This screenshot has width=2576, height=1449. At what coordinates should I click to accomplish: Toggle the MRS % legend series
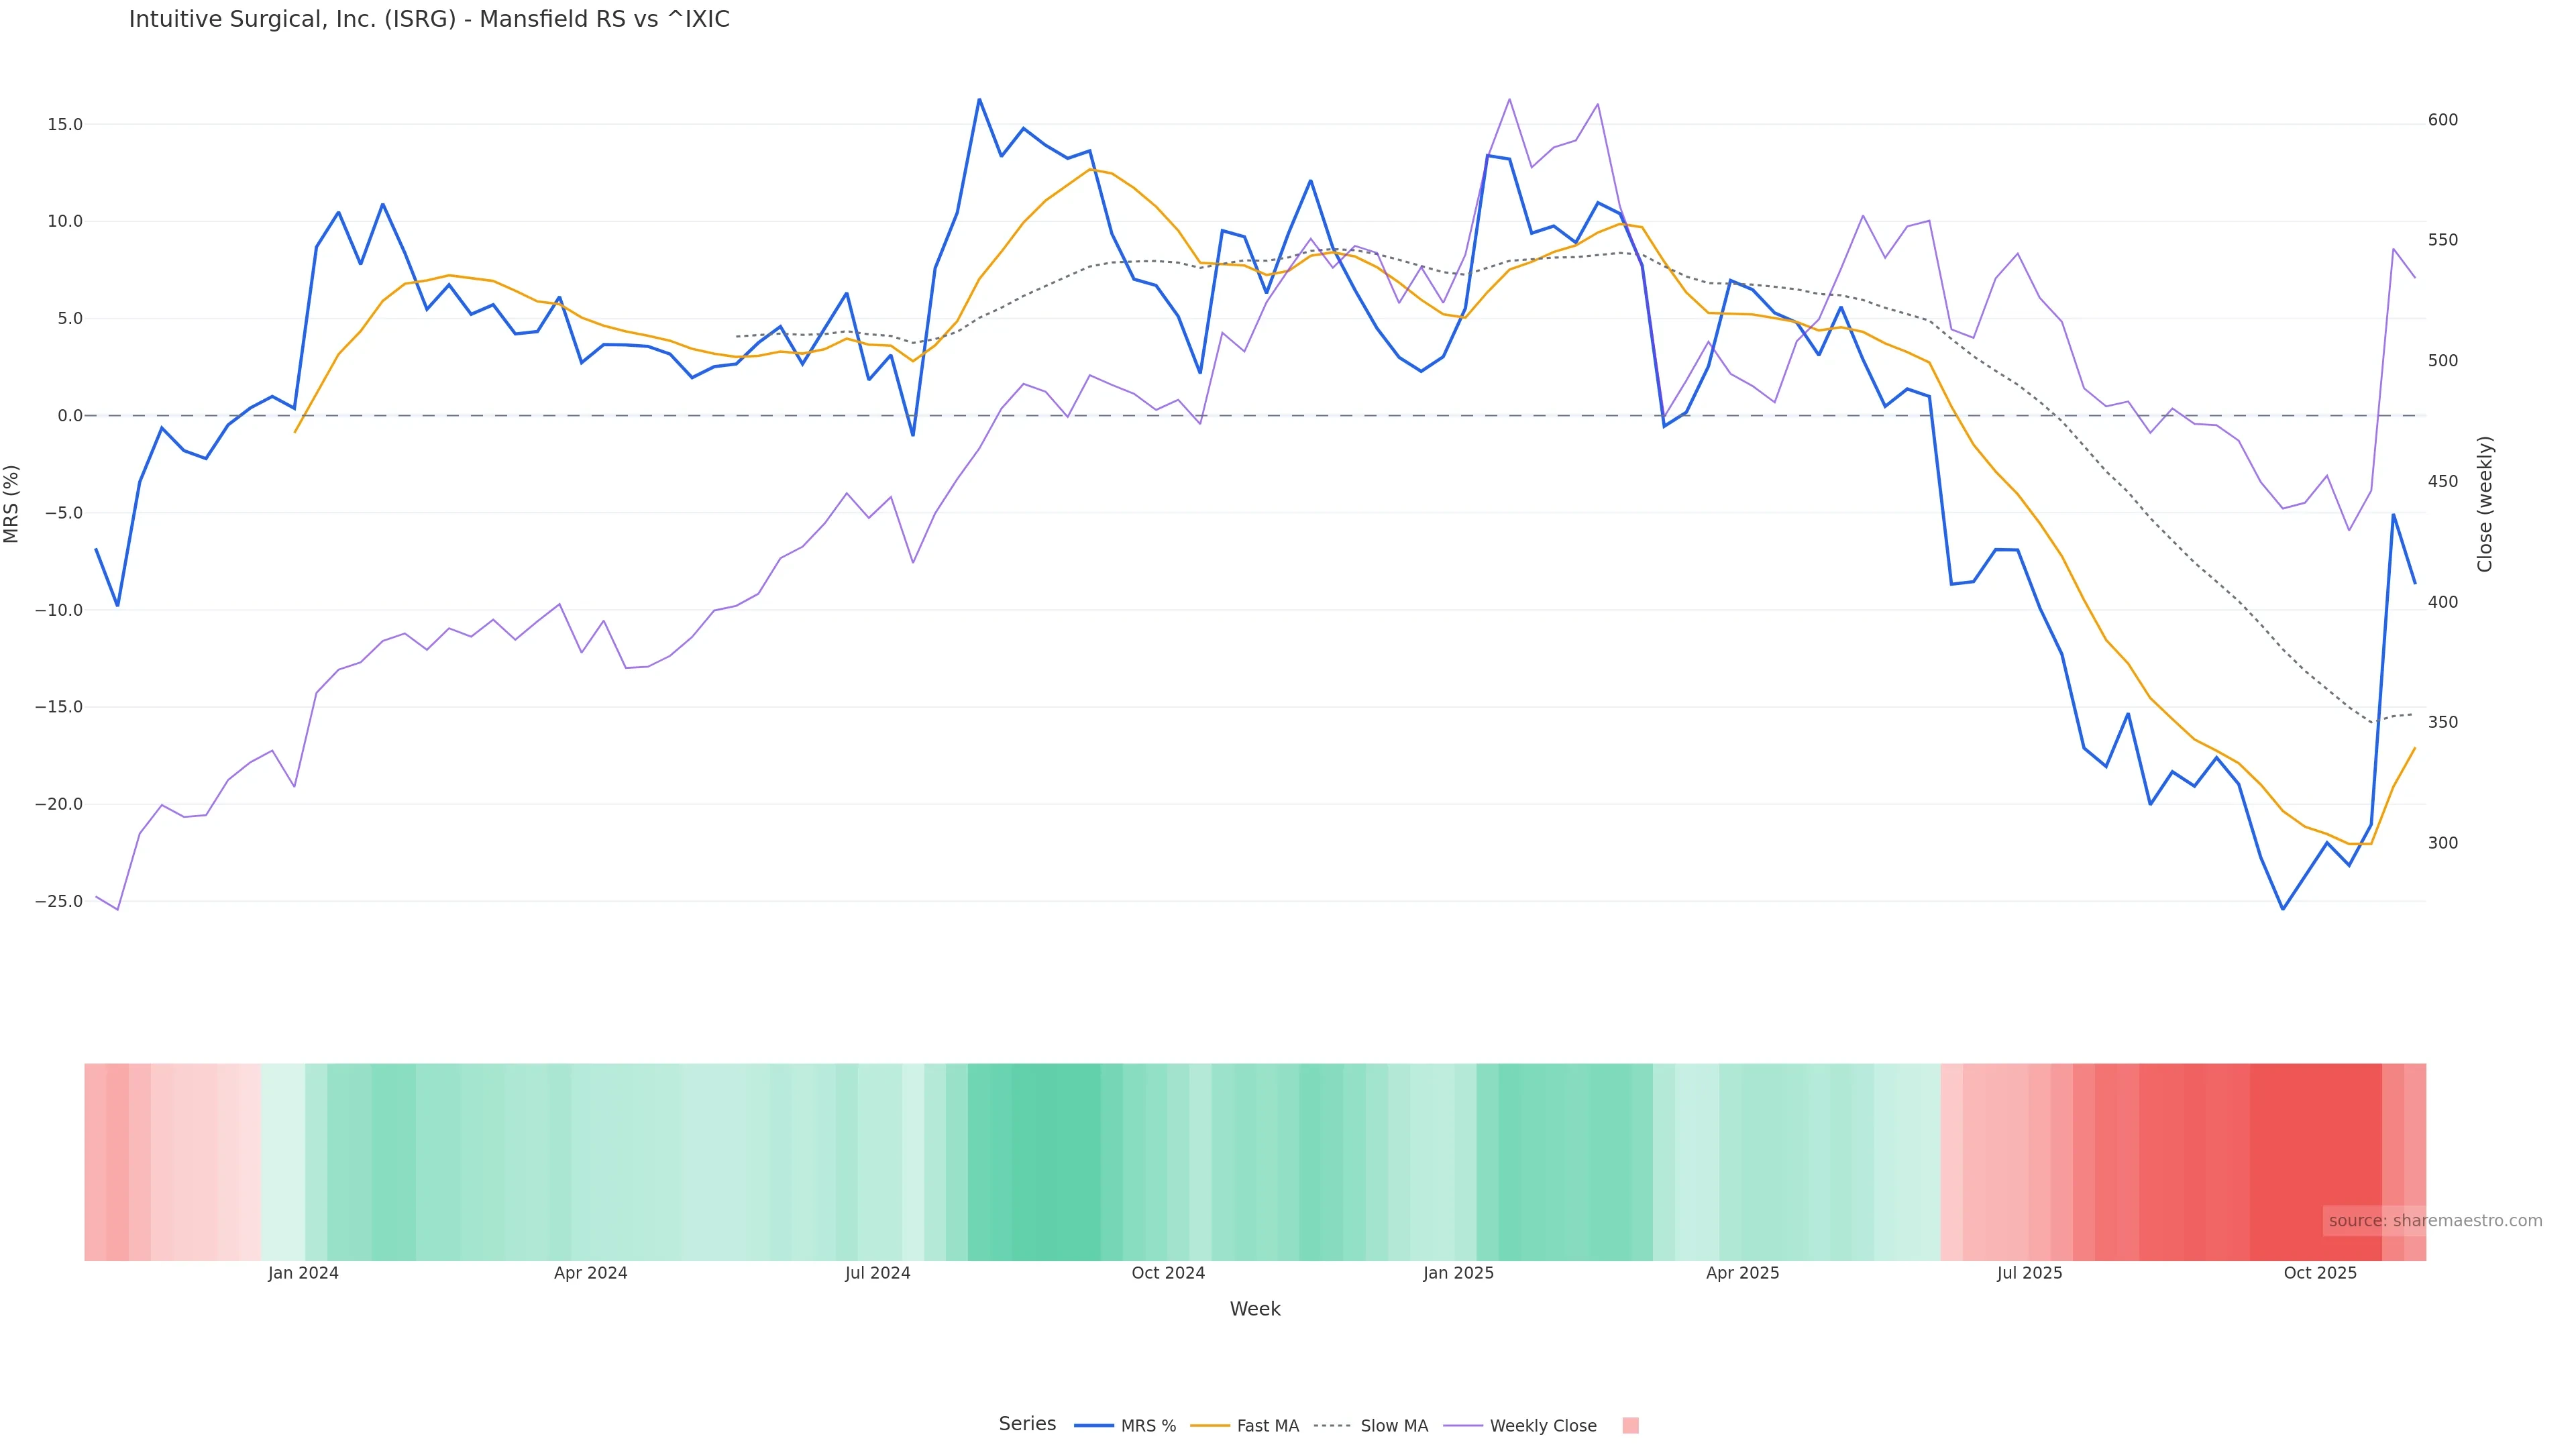1147,1426
